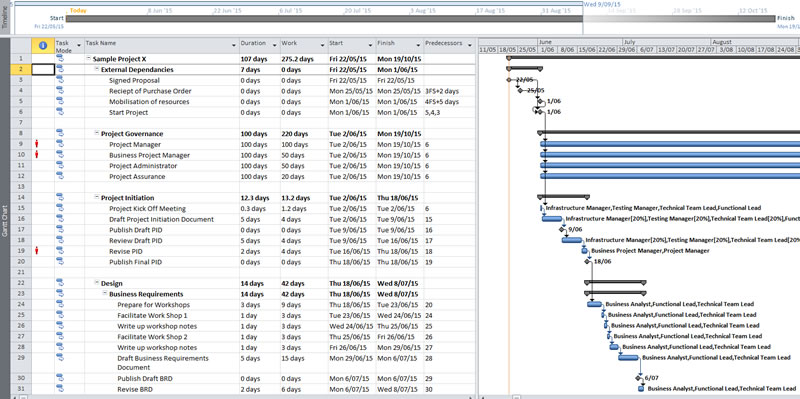Click the Draft Project Initiation Document Gantt bar
The image size is (800, 399).
point(552,219)
